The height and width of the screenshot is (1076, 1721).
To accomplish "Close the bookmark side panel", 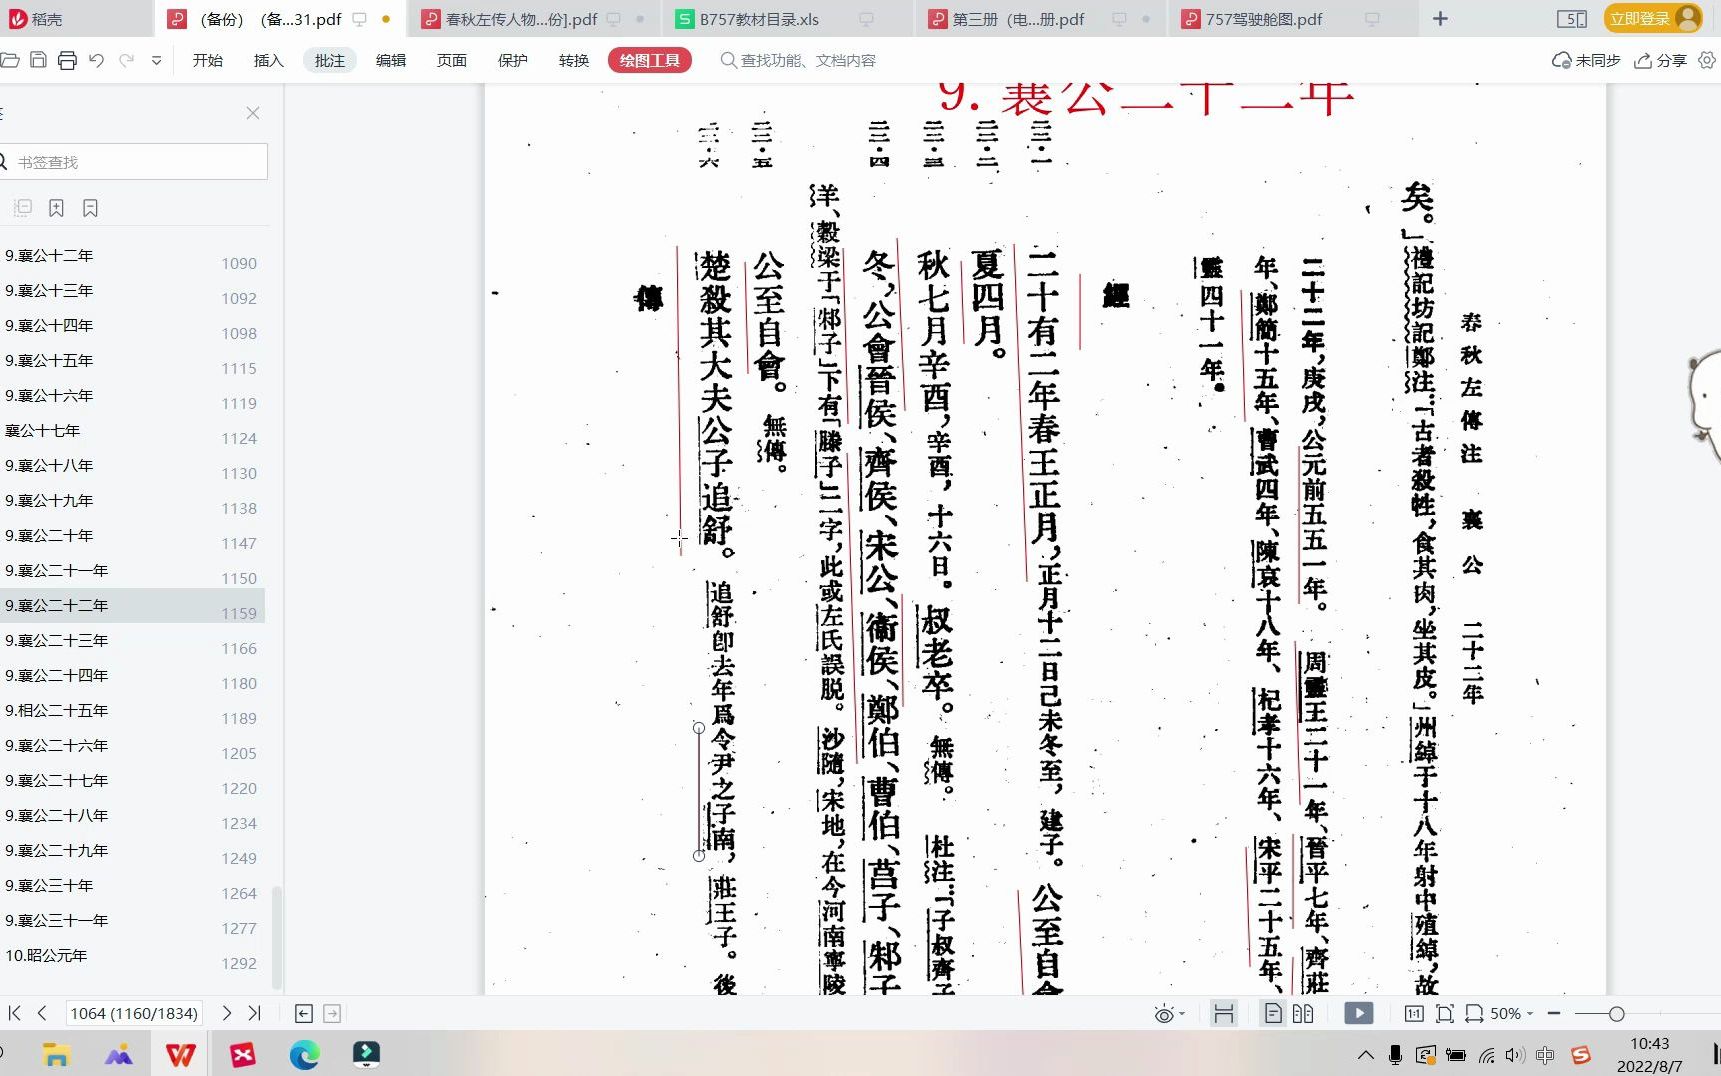I will point(253,113).
